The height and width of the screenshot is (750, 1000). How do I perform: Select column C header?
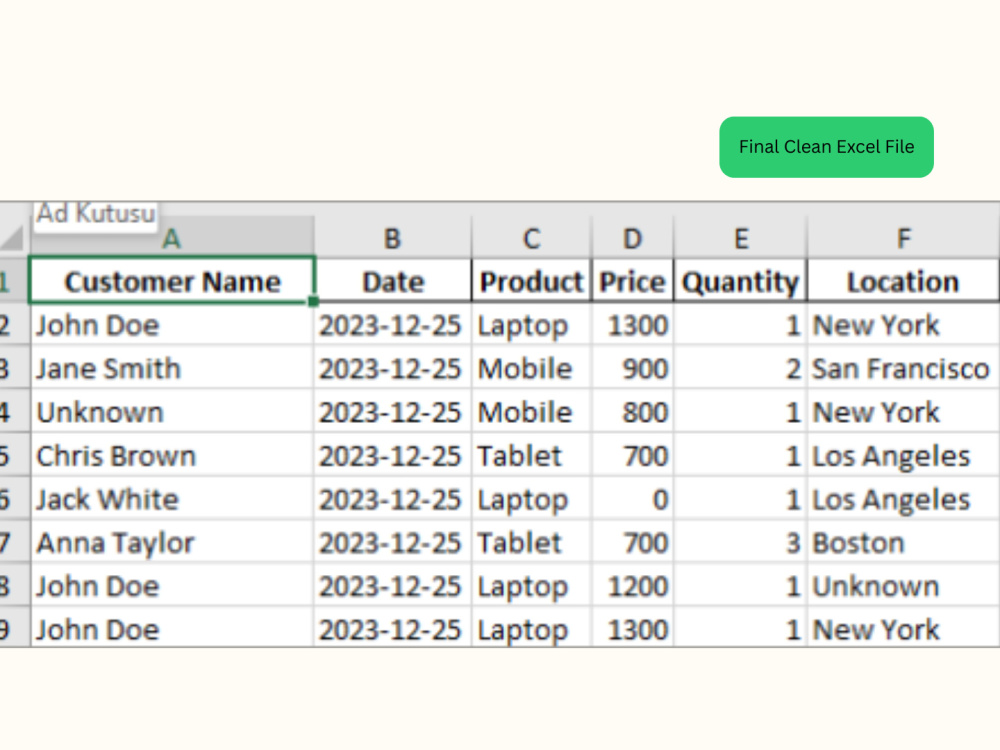(x=531, y=239)
